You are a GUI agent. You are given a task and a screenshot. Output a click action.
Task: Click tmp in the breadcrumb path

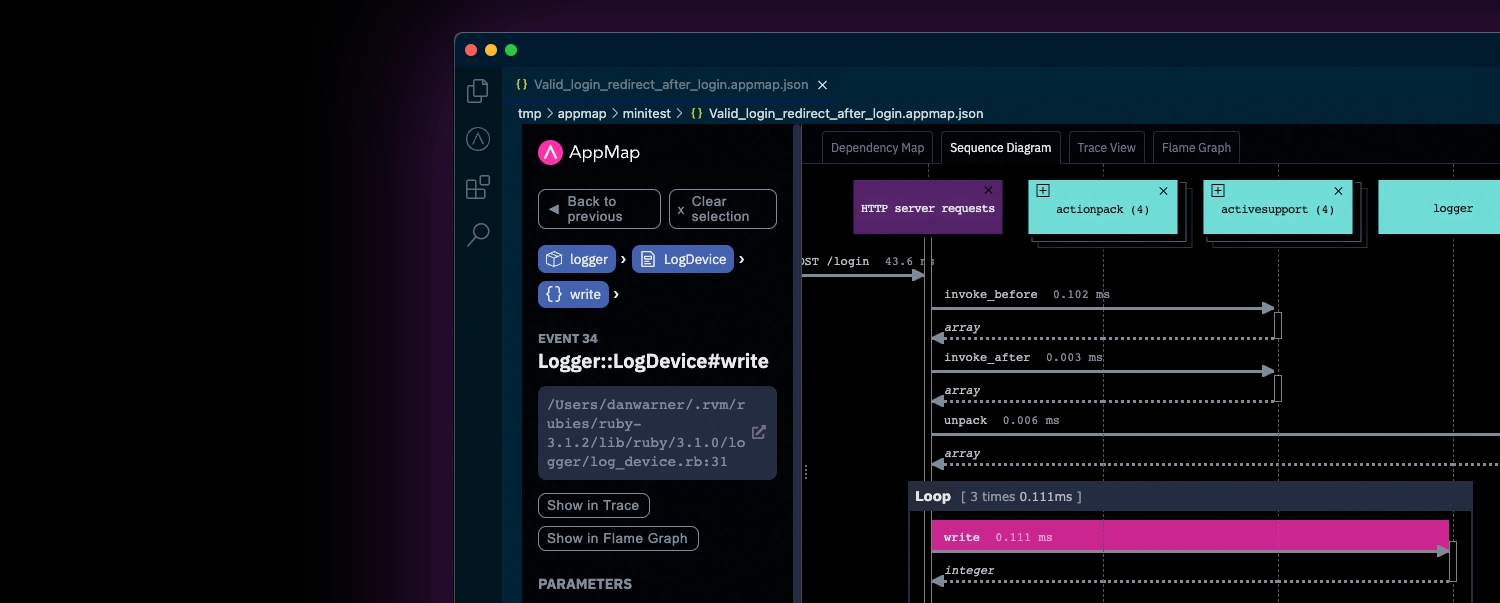click(529, 113)
